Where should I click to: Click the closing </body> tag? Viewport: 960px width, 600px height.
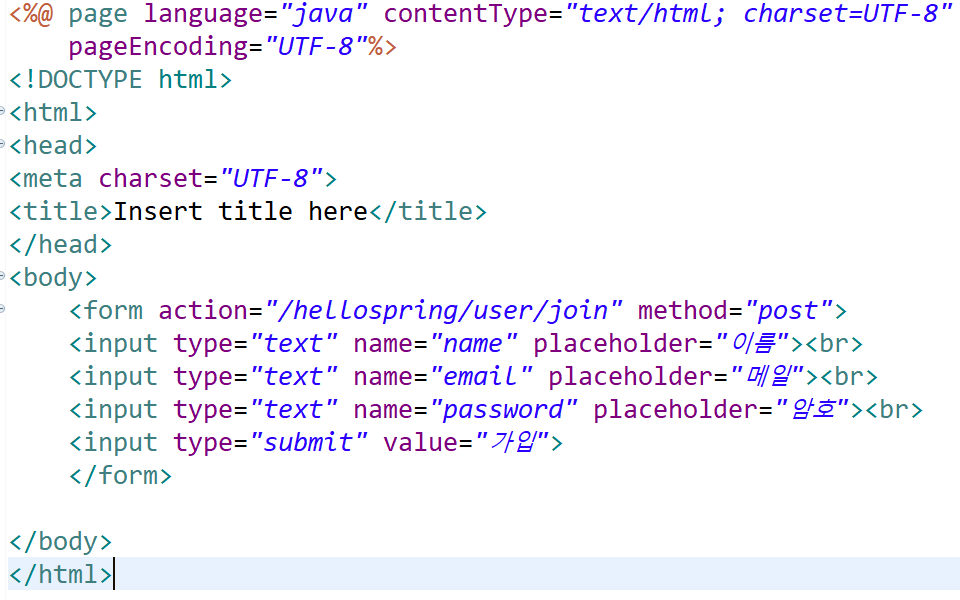[x=61, y=542]
